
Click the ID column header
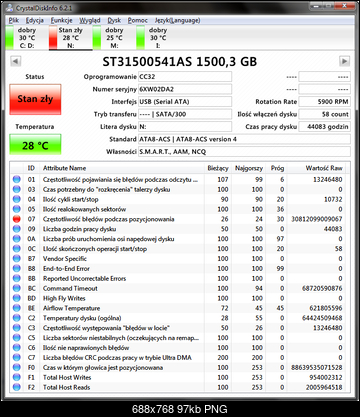click(31, 168)
